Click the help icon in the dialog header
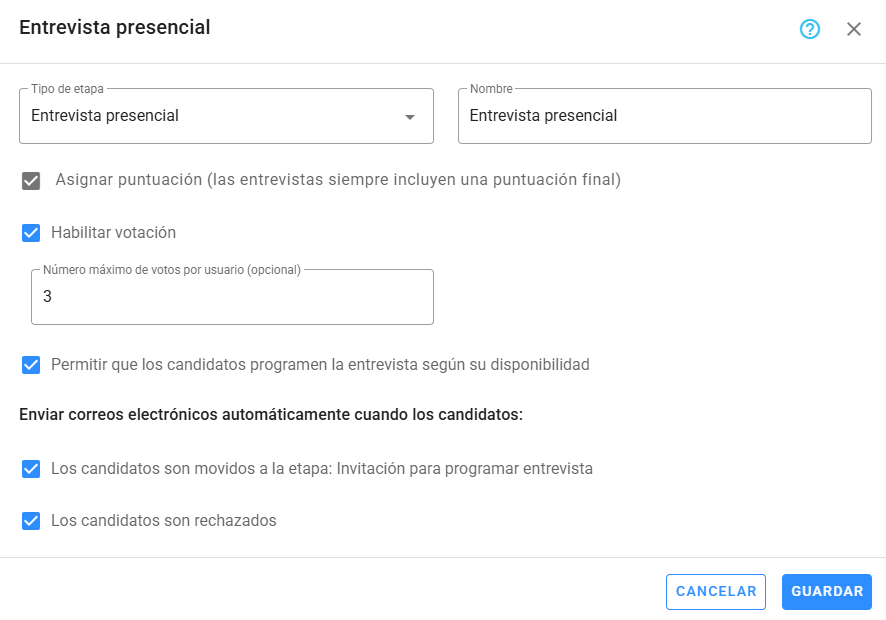The height and width of the screenshot is (620, 886). 809,28
